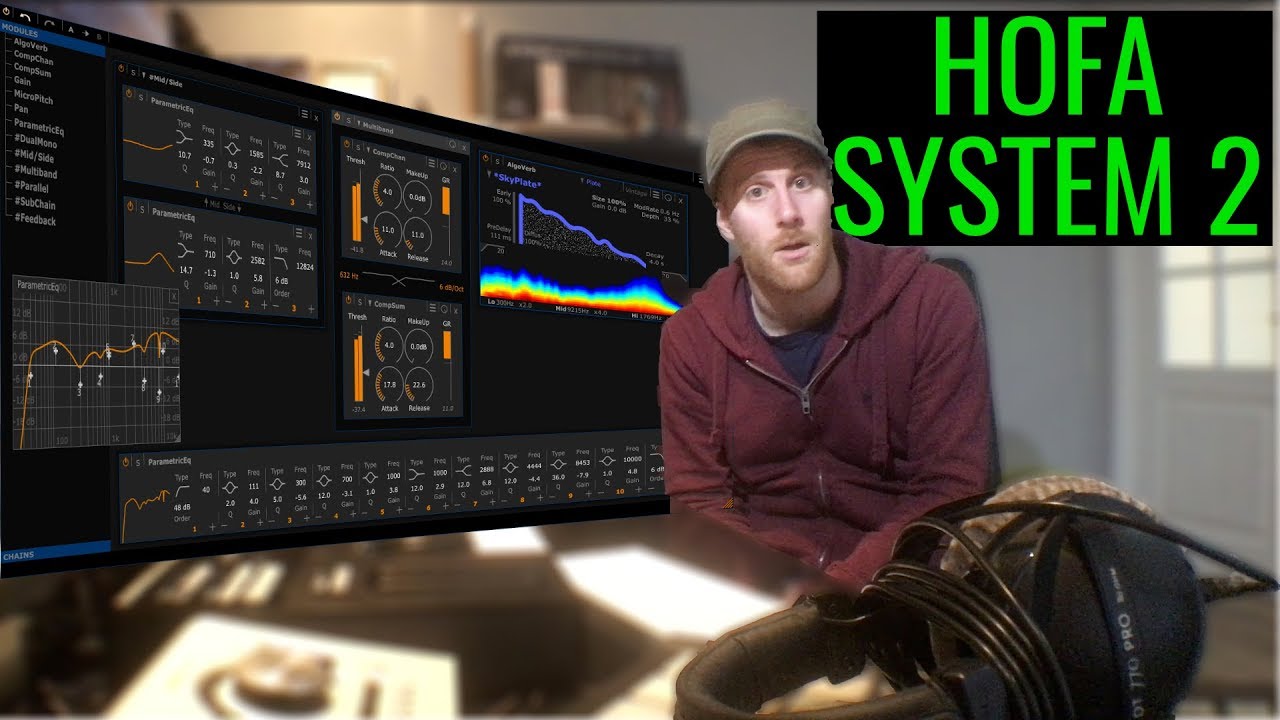The height and width of the screenshot is (720, 1280).
Task: Click Freq value 8453 in bottom EQ
Action: coord(582,462)
